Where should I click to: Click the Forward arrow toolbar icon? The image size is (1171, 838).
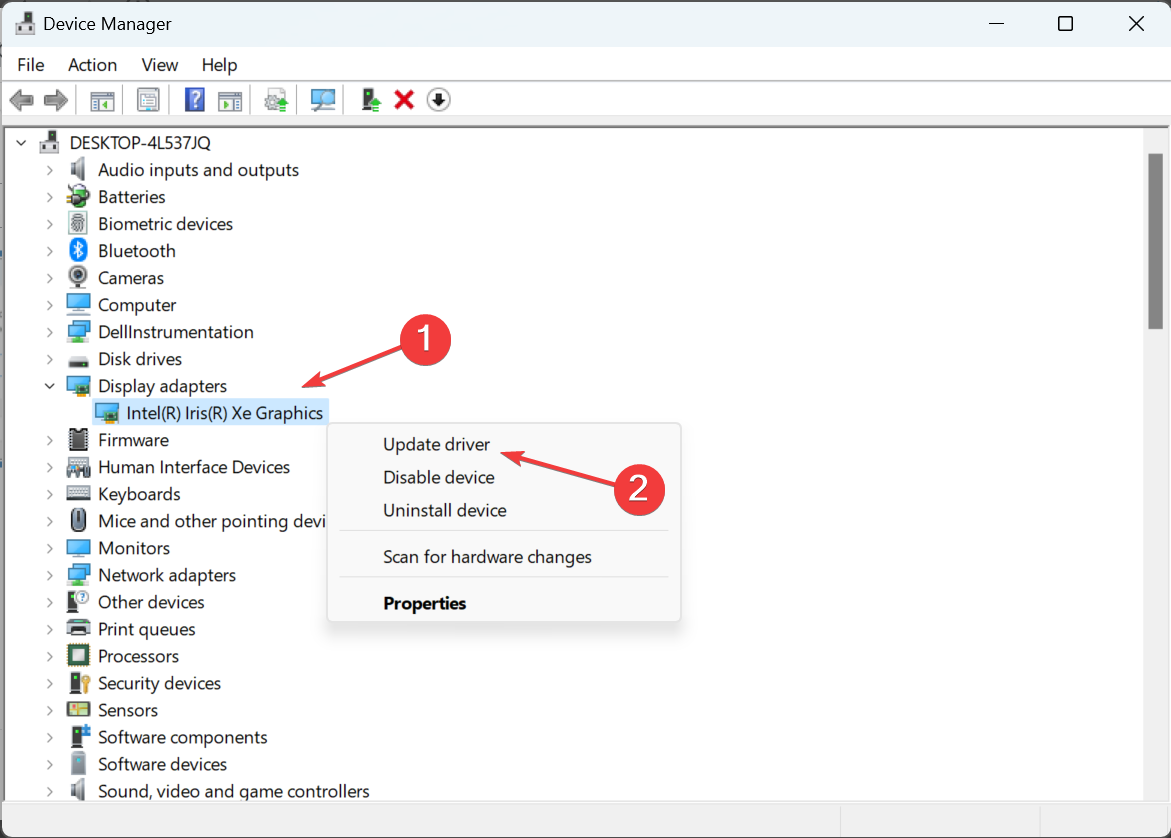click(x=56, y=100)
